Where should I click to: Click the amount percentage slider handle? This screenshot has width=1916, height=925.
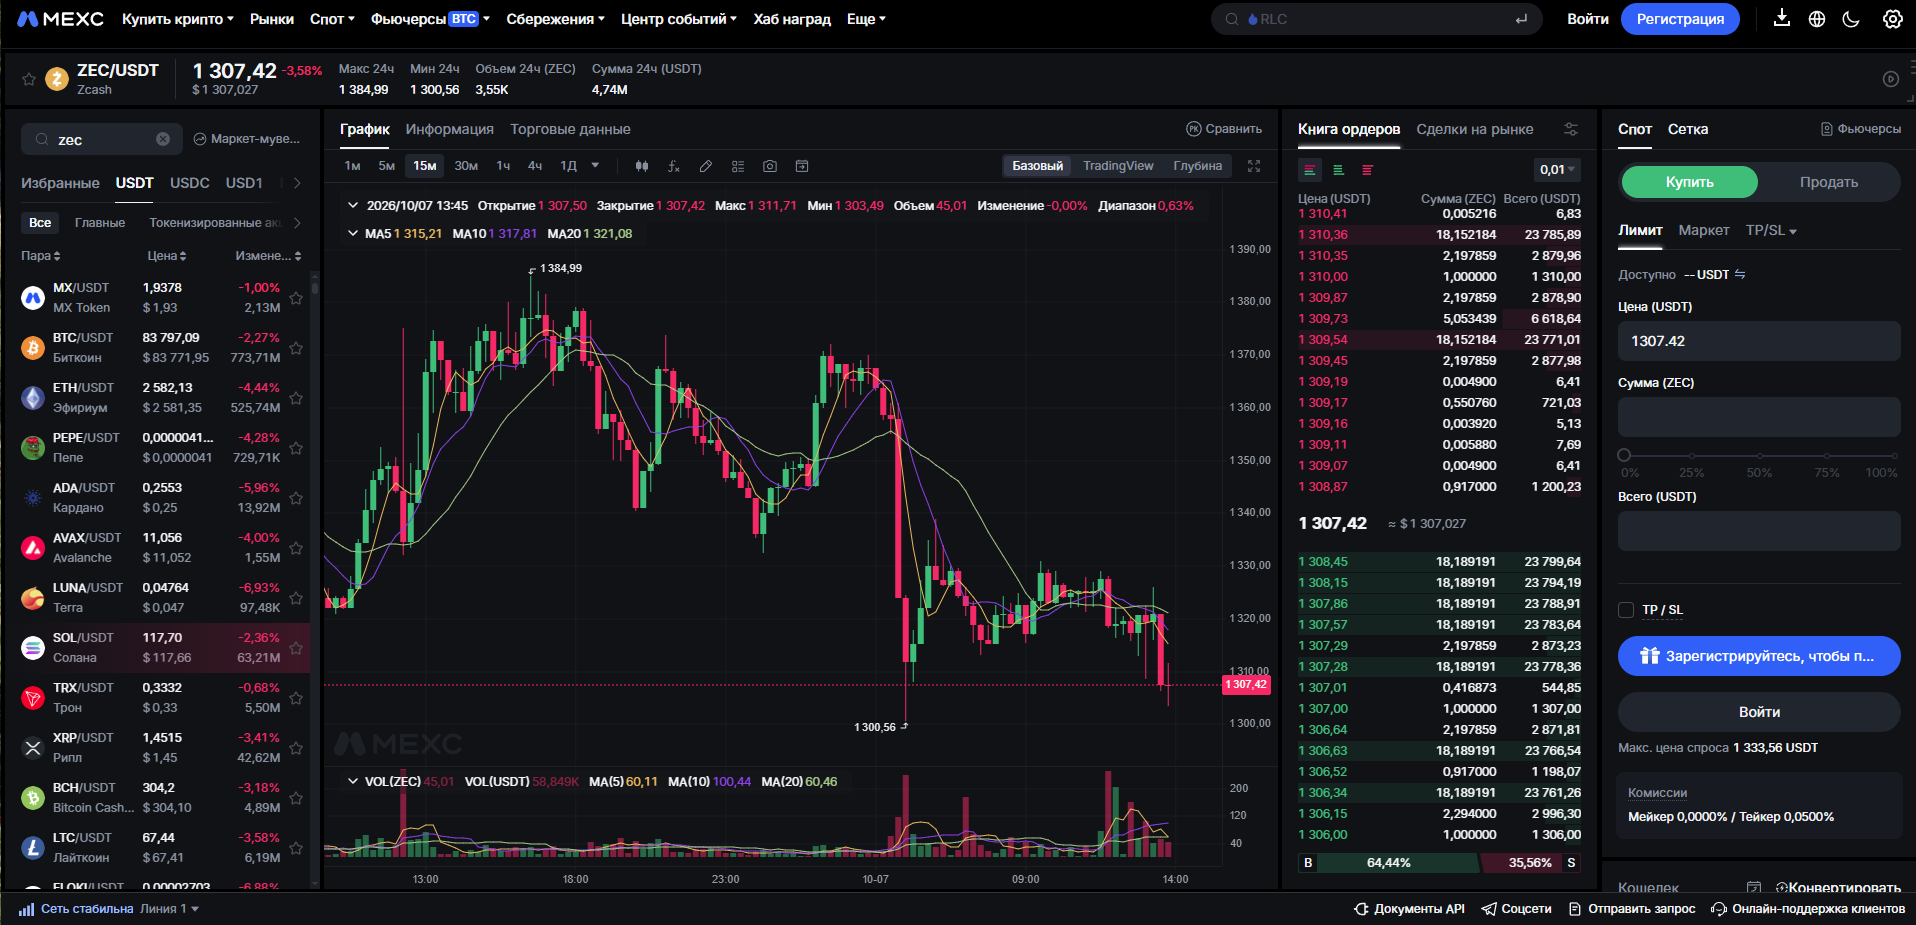1624,455
